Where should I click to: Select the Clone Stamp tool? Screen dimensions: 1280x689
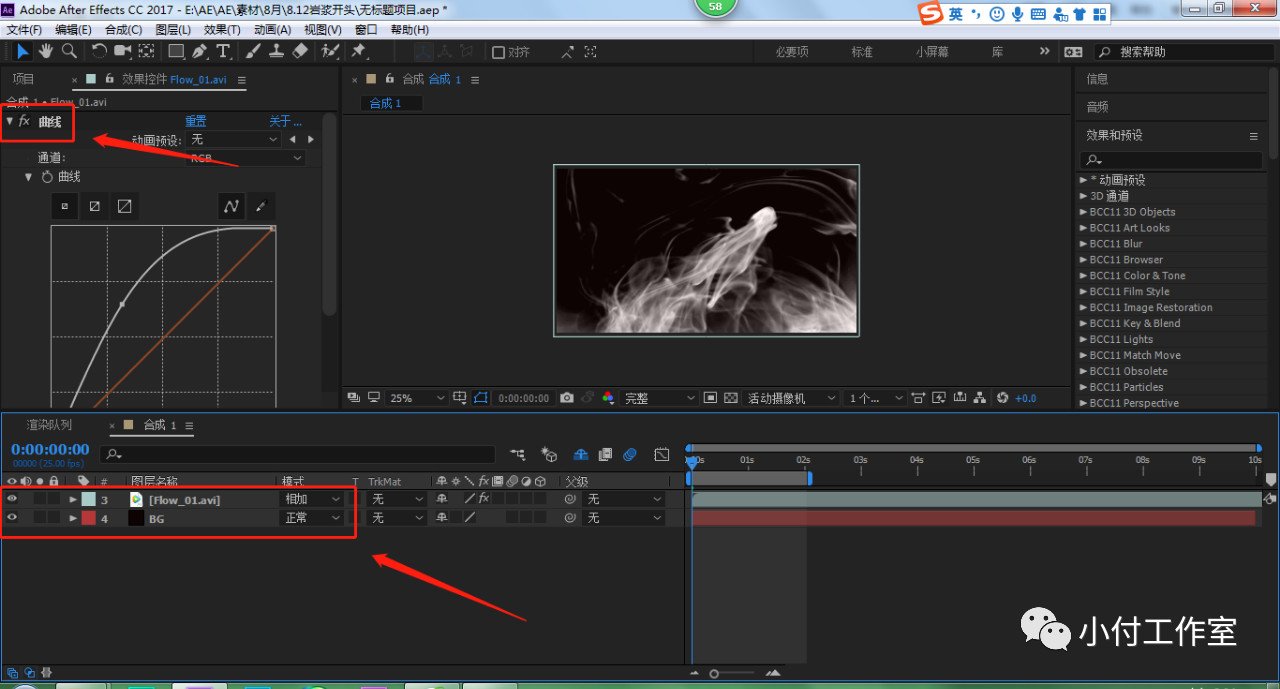coord(276,51)
